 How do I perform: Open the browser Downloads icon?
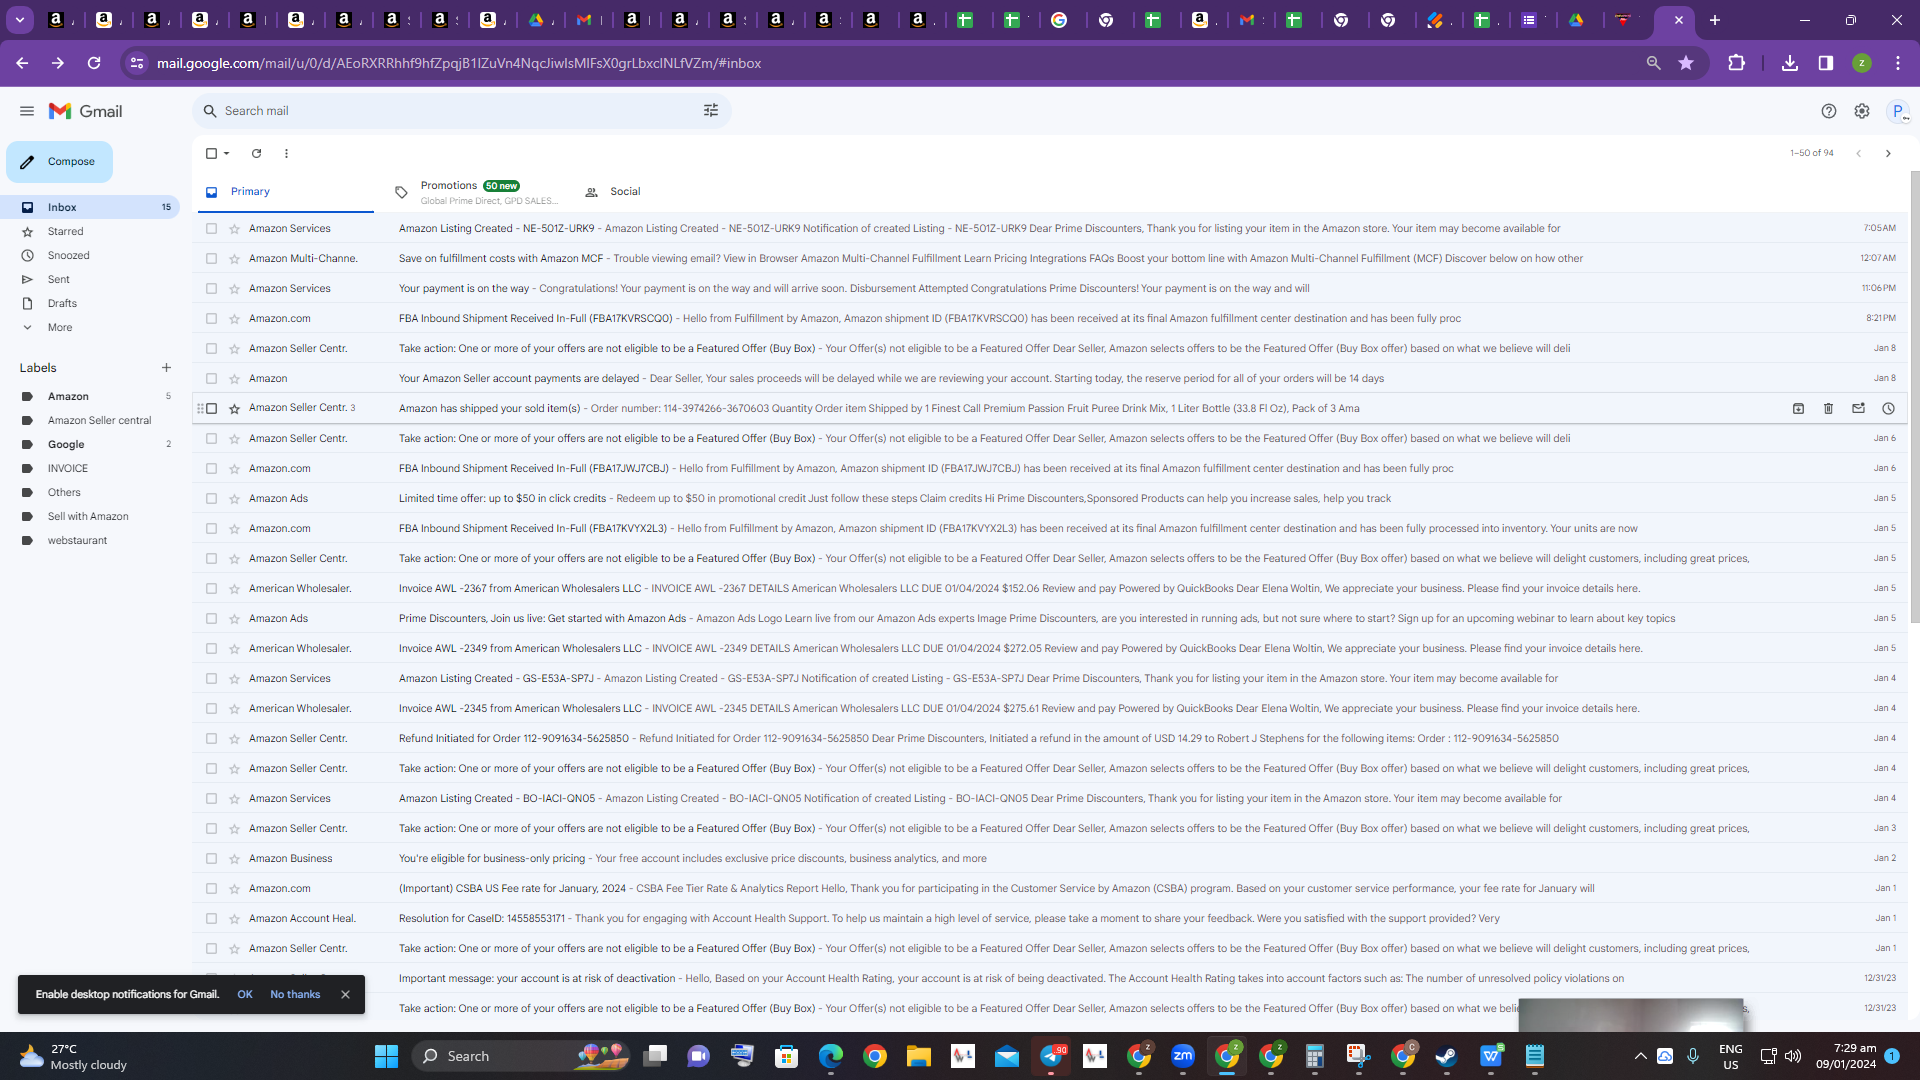pos(1790,63)
